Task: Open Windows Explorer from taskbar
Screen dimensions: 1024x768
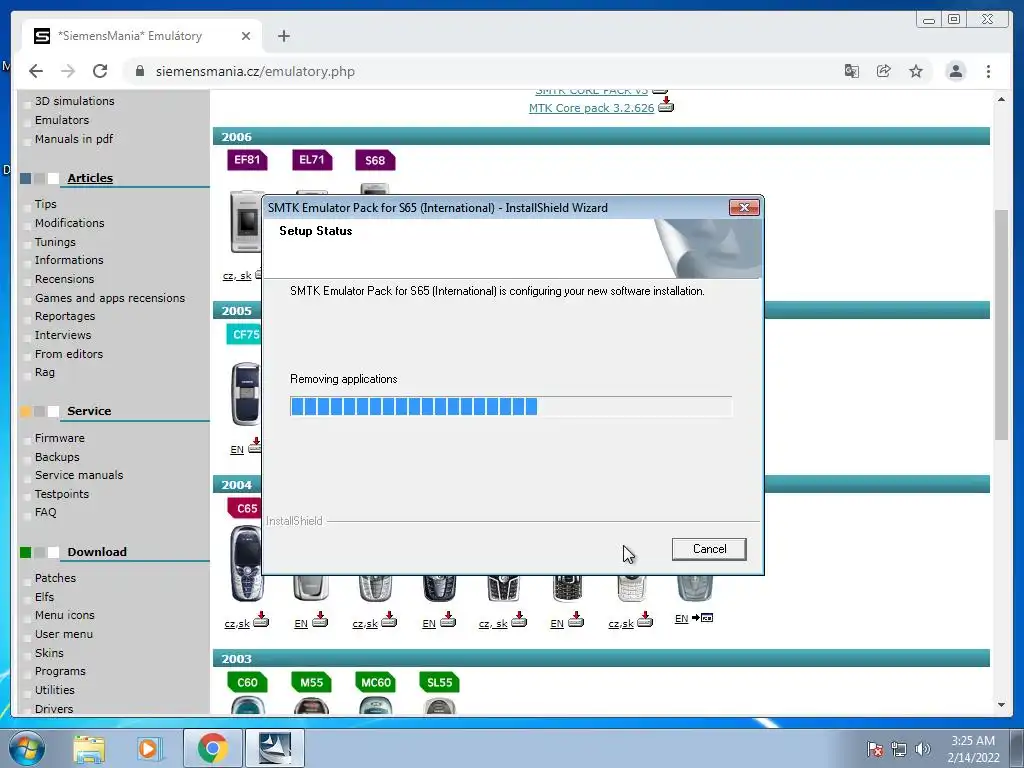Action: click(x=89, y=748)
